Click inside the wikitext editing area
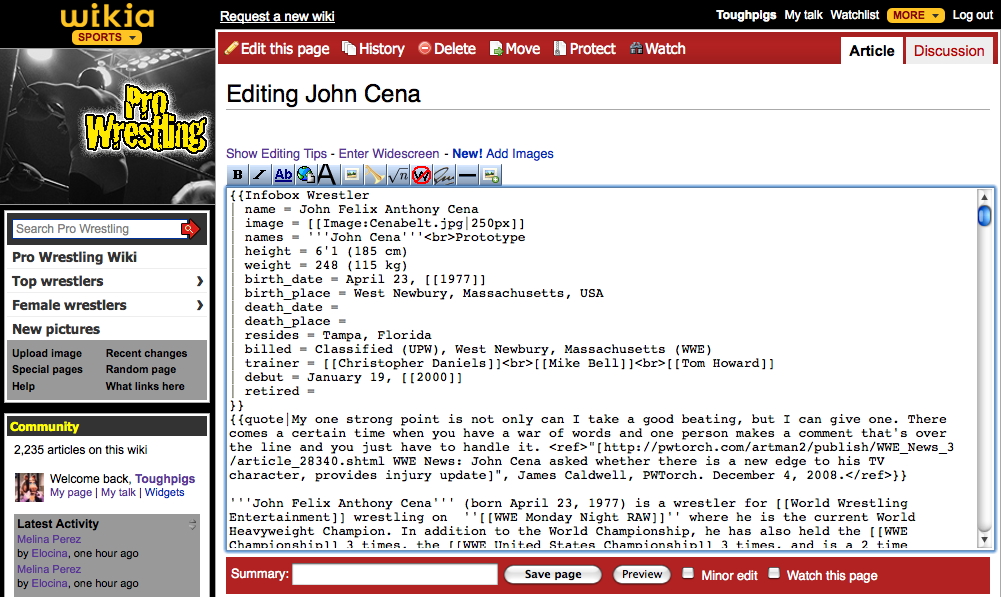Screen dimensions: 1001x597 (x=601, y=368)
